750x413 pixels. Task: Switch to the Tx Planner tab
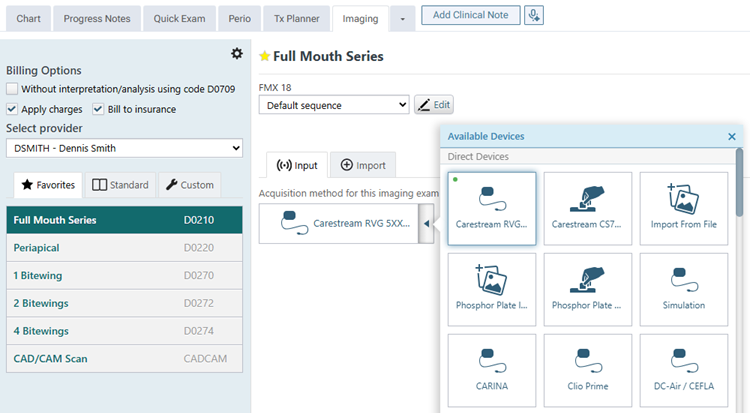(x=295, y=18)
